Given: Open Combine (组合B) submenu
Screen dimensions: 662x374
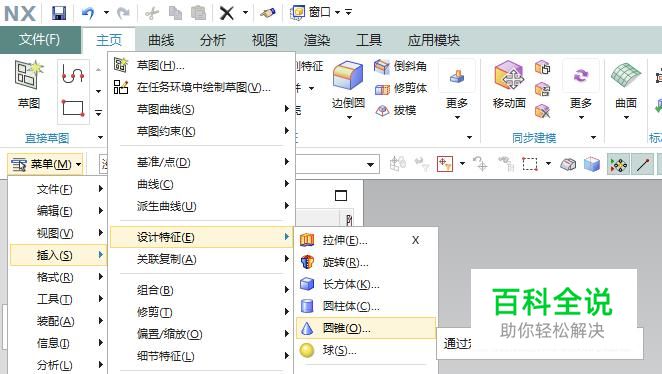Looking at the screenshot, I should (x=202, y=290).
